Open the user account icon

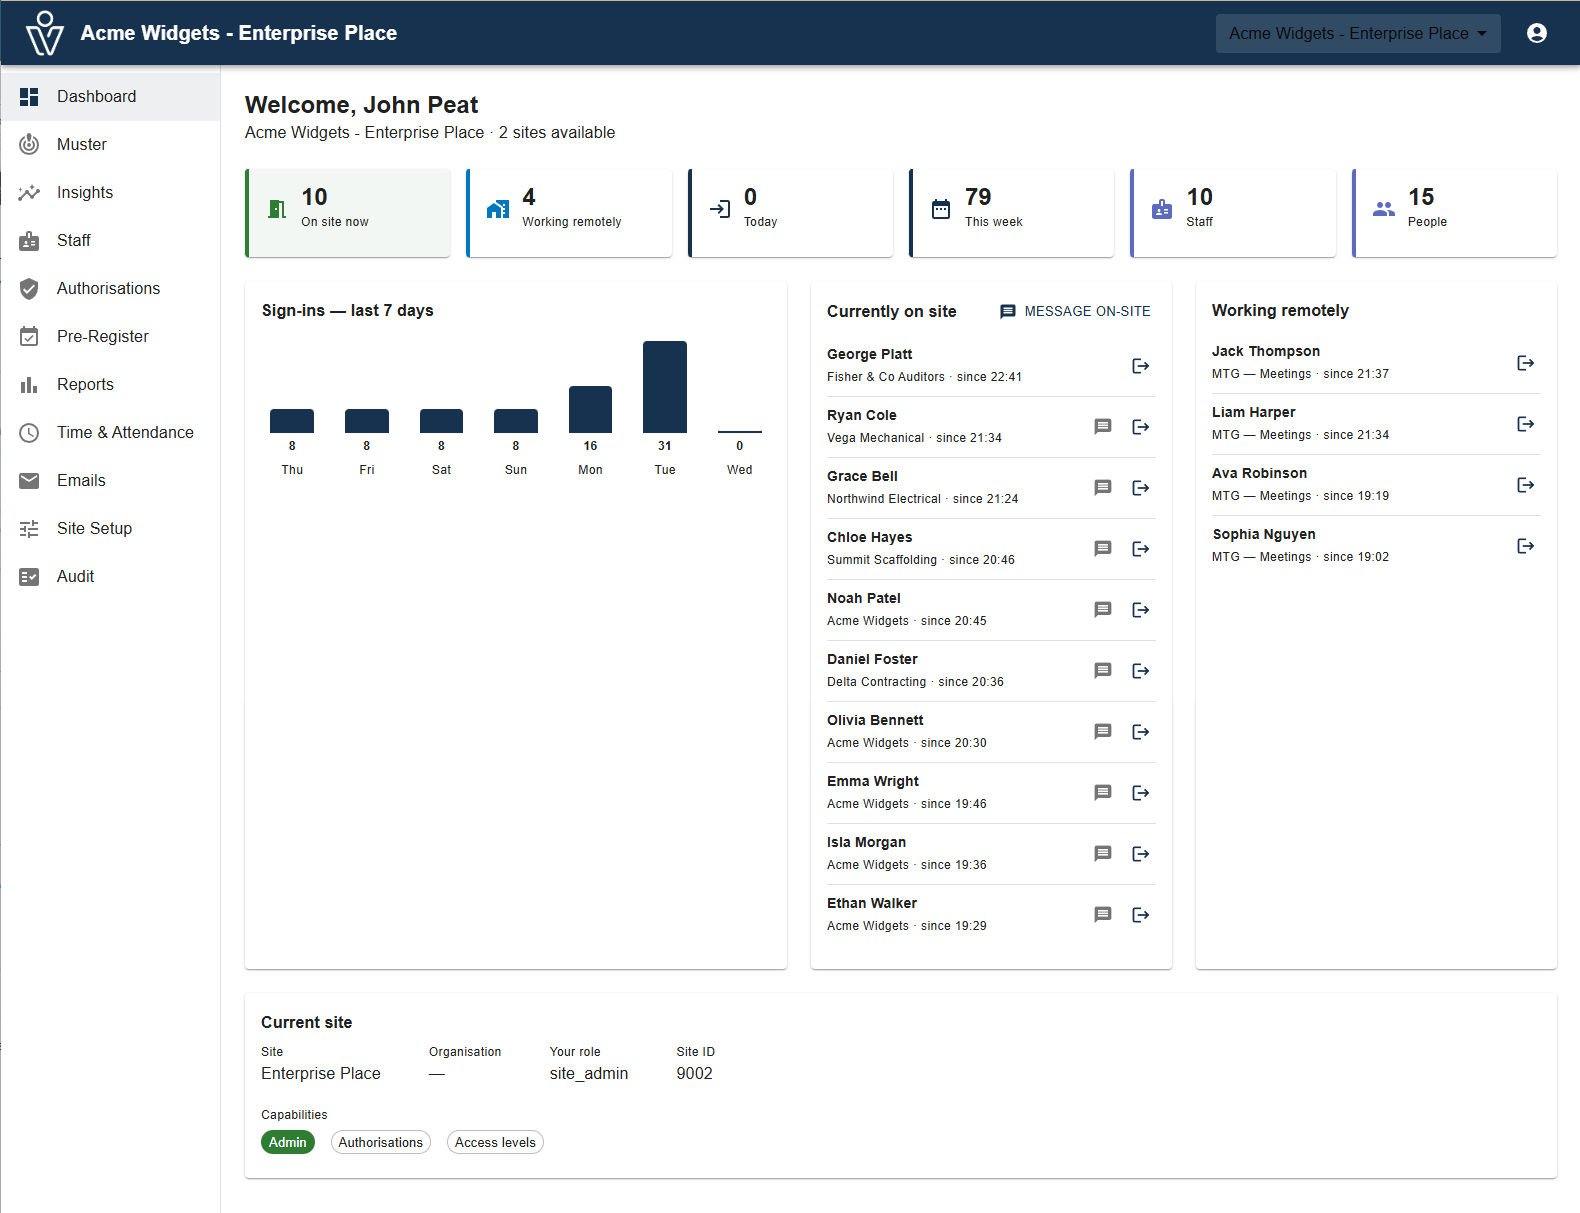pyautogui.click(x=1537, y=33)
